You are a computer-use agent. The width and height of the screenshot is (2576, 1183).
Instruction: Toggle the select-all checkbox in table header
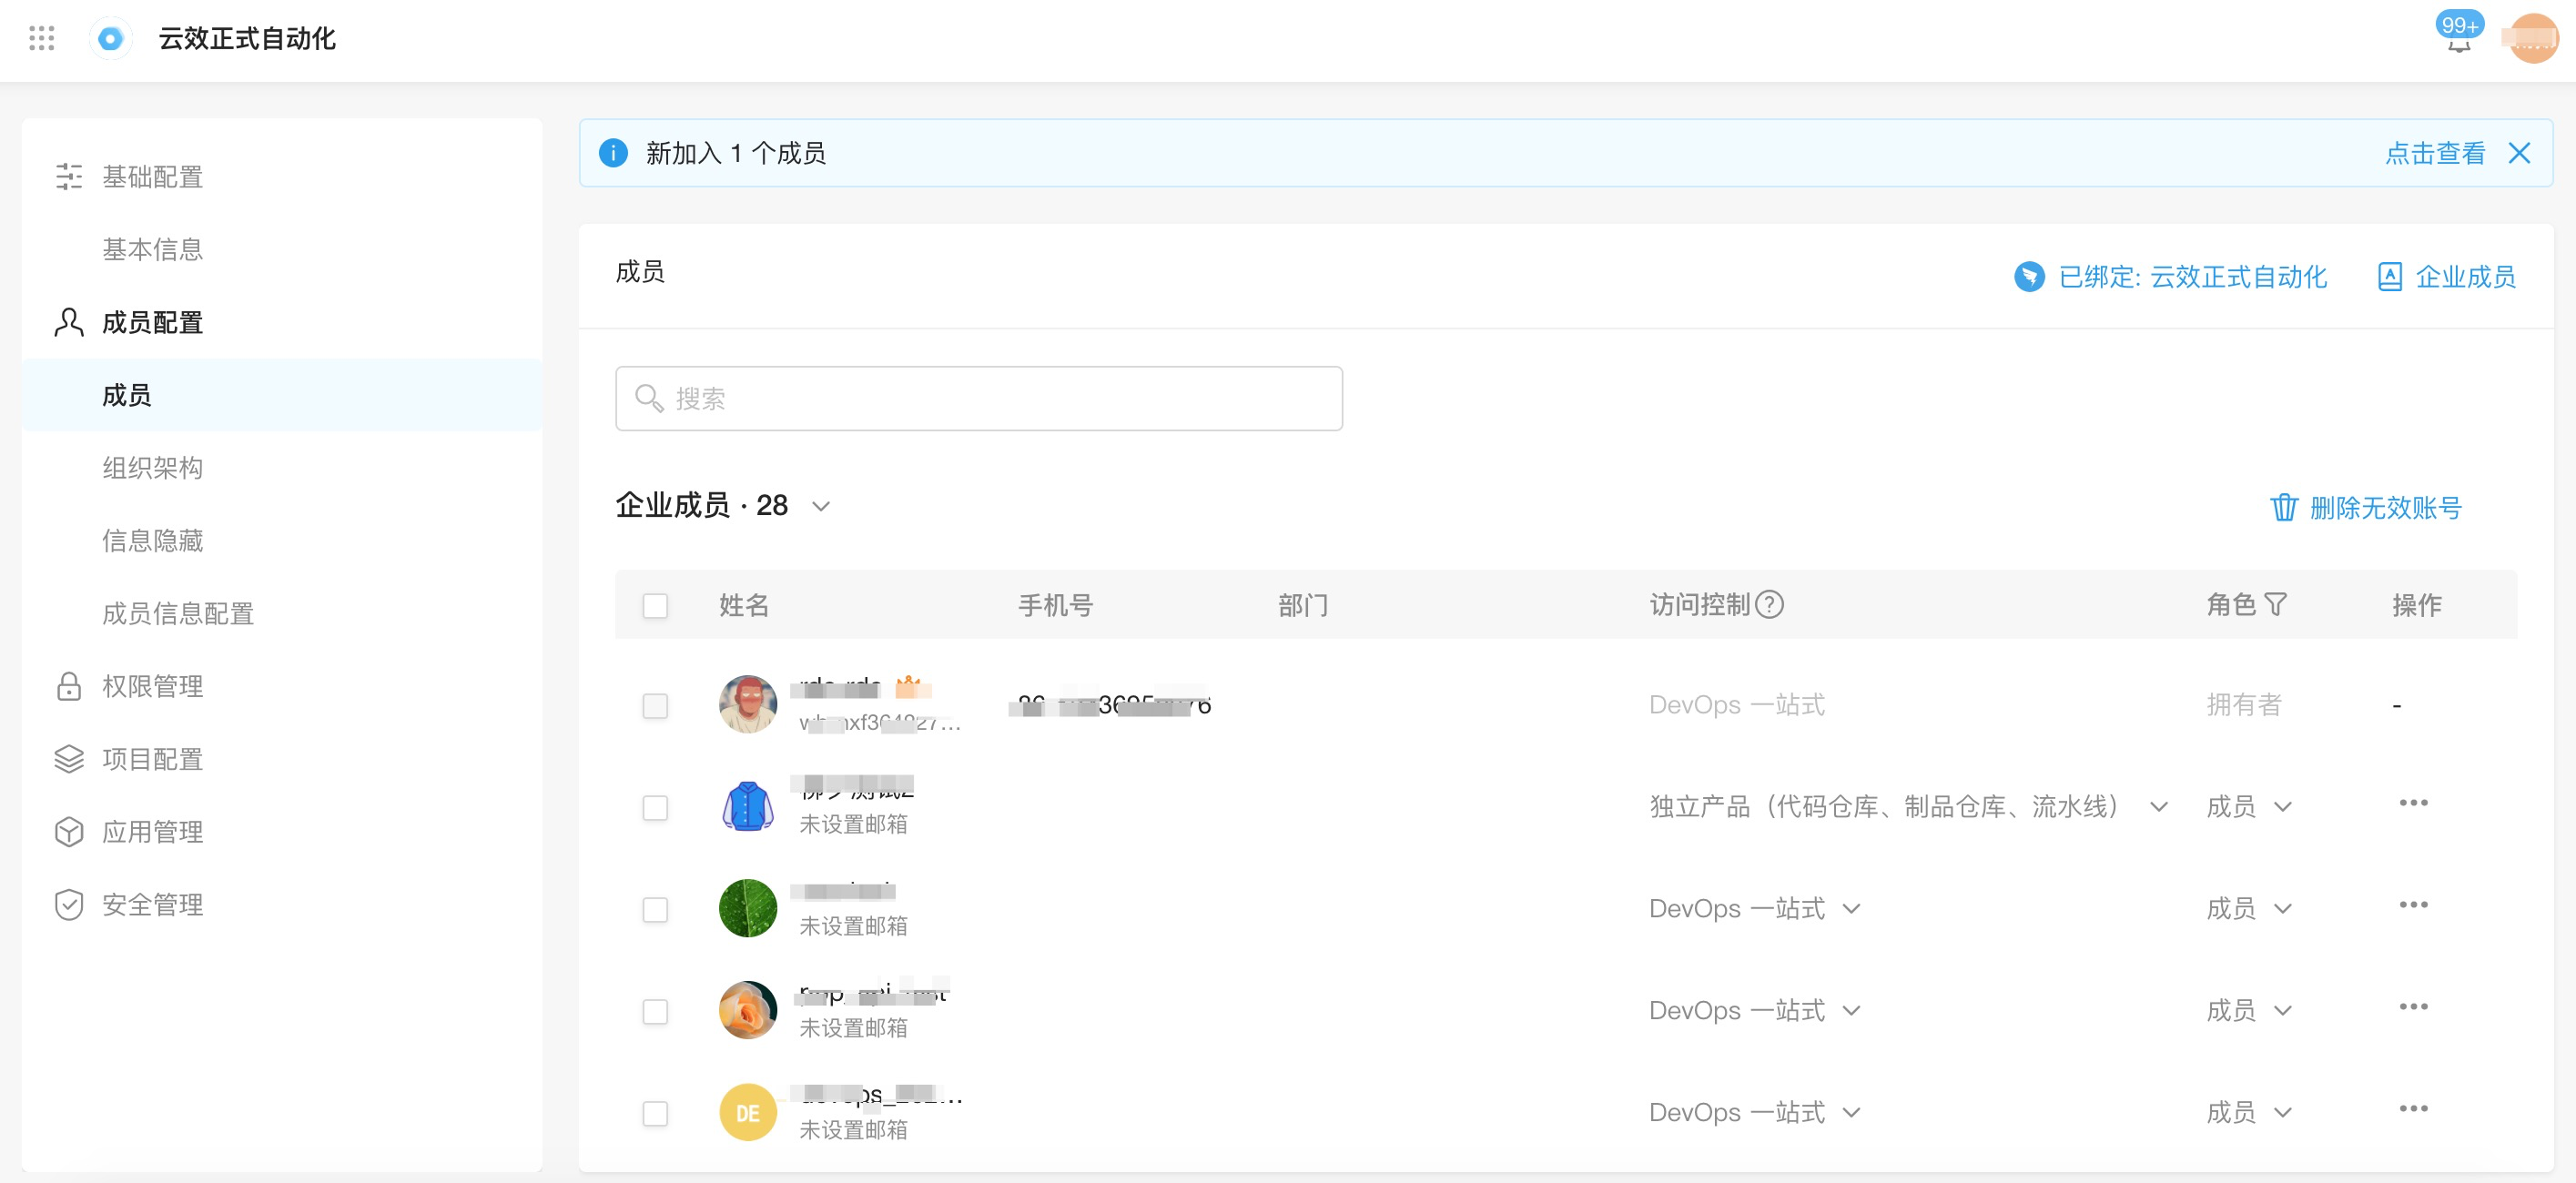pyautogui.click(x=656, y=605)
